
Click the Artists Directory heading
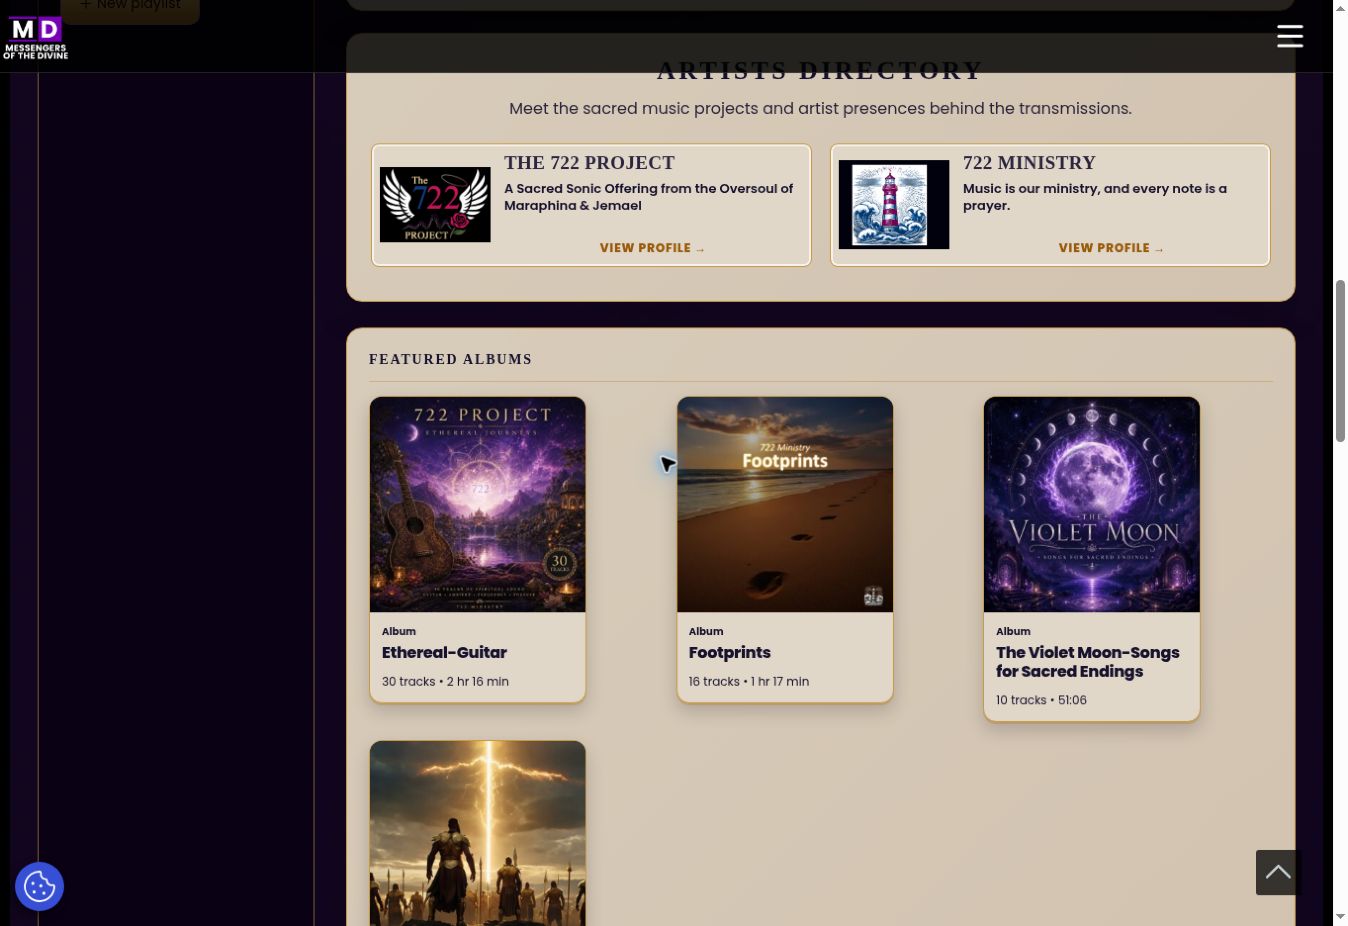[x=820, y=70]
